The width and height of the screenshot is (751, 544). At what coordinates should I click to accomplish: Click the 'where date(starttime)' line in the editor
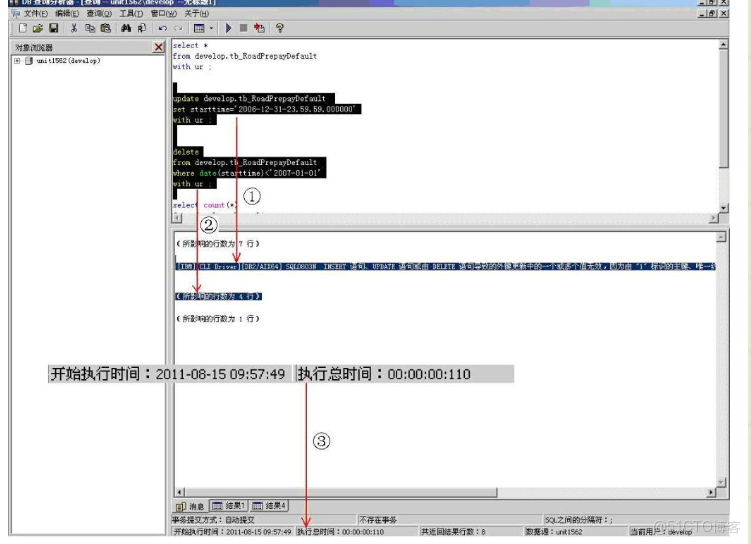(x=249, y=173)
